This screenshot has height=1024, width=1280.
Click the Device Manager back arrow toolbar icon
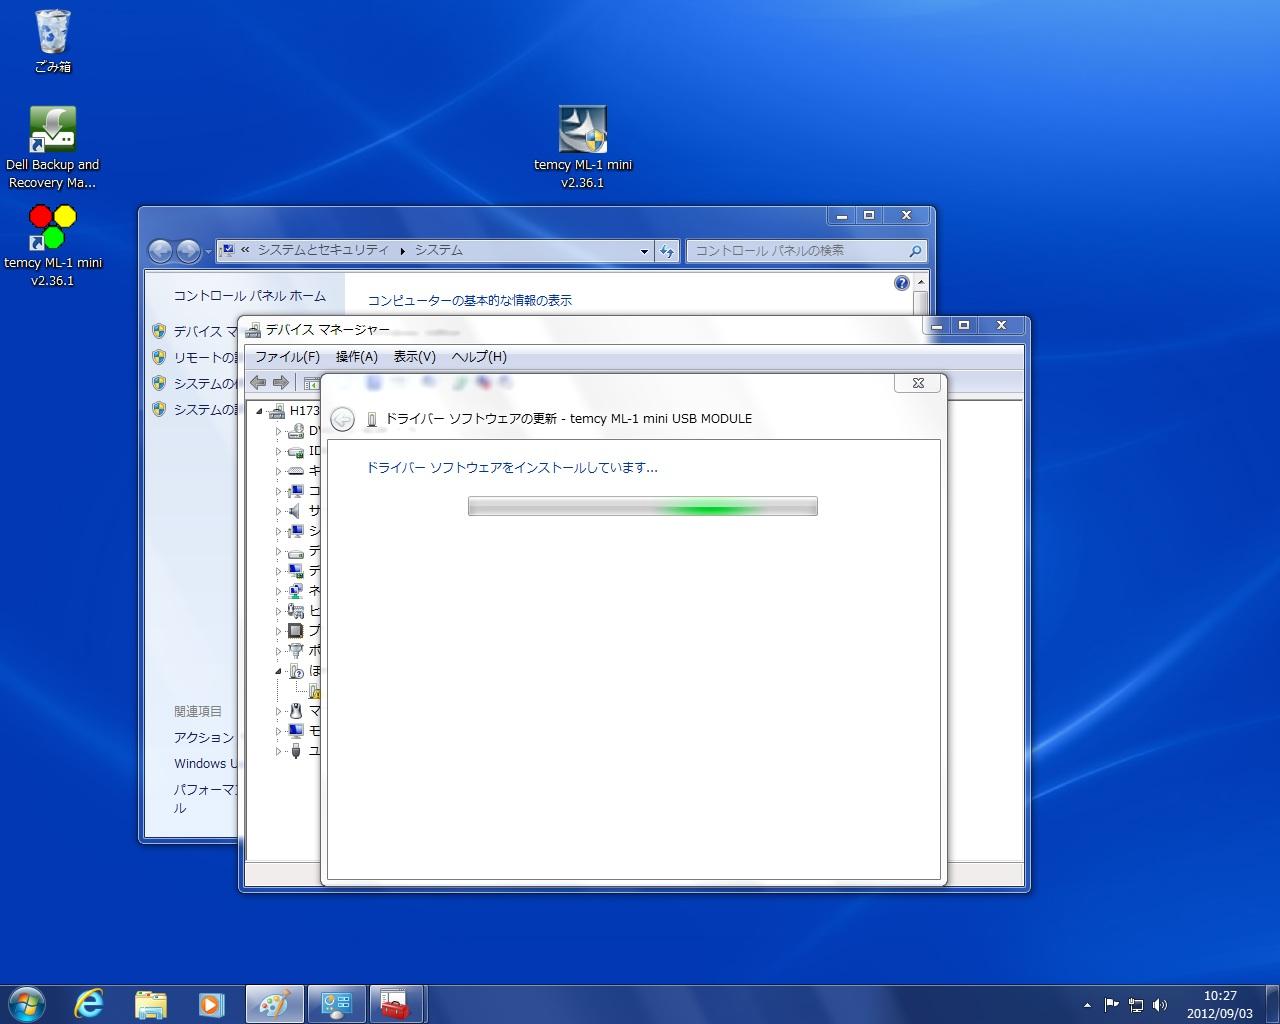click(258, 382)
